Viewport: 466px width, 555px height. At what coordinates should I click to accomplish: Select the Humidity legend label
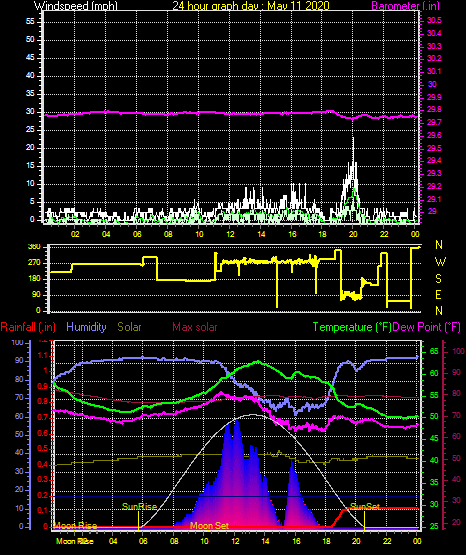[x=86, y=327]
